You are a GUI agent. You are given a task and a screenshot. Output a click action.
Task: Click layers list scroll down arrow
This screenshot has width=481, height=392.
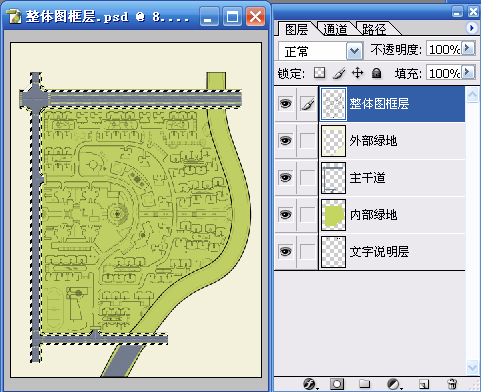[472, 367]
